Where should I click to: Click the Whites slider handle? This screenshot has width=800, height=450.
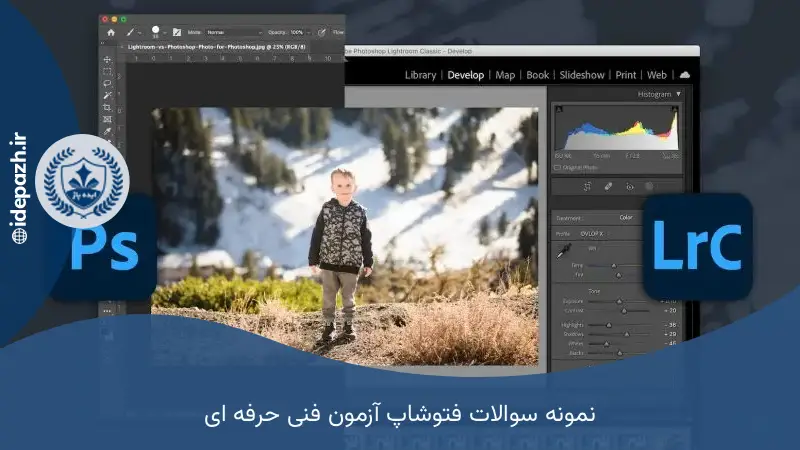(x=606, y=344)
